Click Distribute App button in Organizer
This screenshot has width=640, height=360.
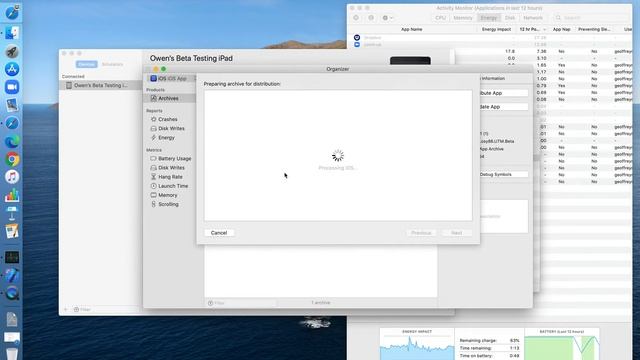point(504,93)
